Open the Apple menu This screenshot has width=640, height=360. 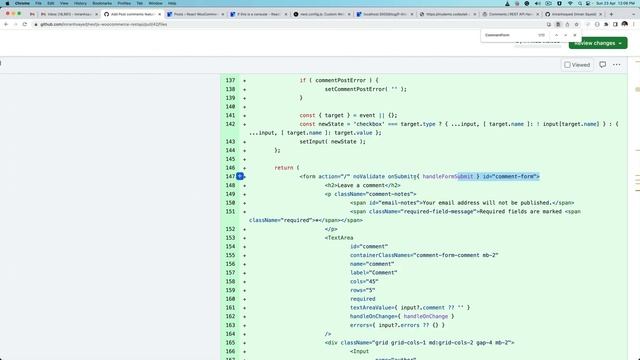tap(7, 3)
